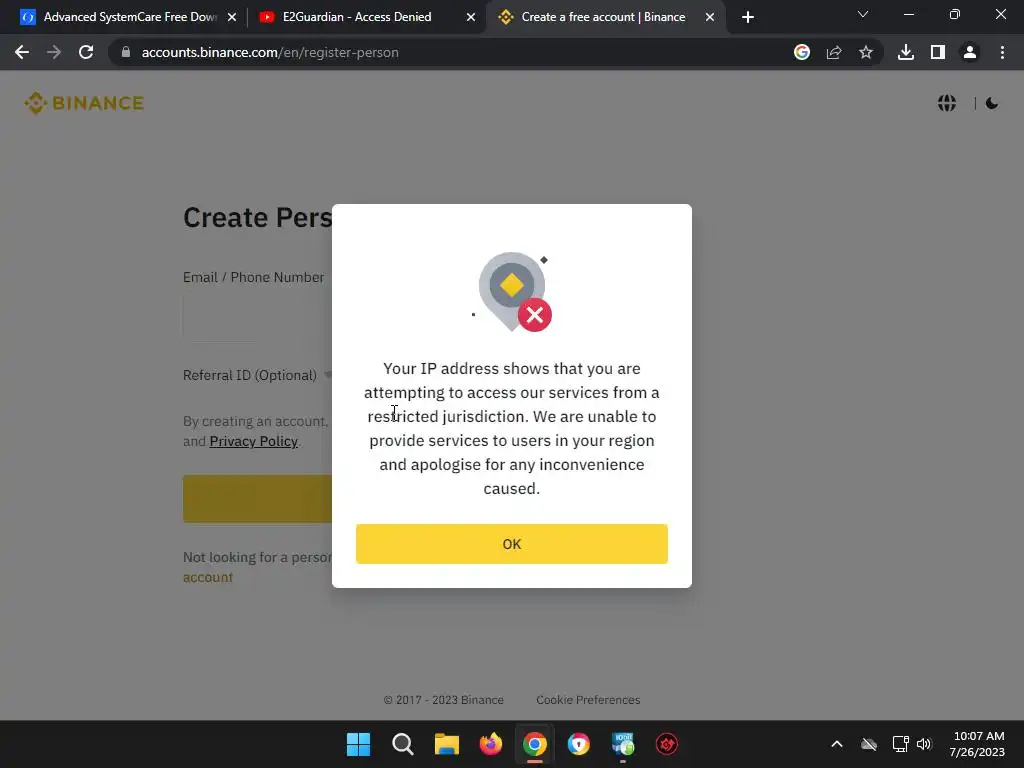Open the Privacy Policy link

[253, 441]
